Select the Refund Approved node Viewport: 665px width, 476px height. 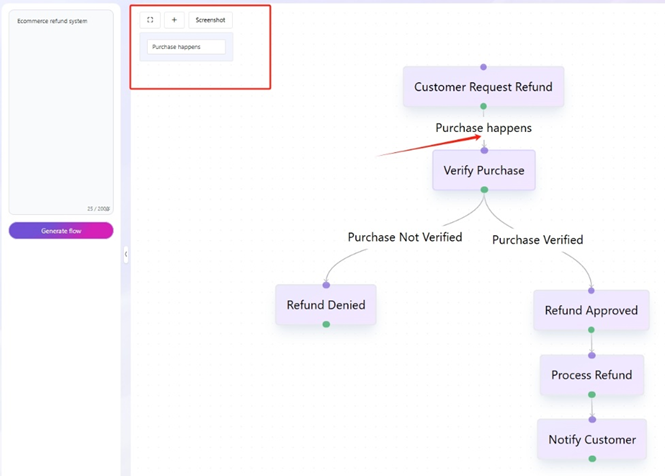pyautogui.click(x=591, y=310)
